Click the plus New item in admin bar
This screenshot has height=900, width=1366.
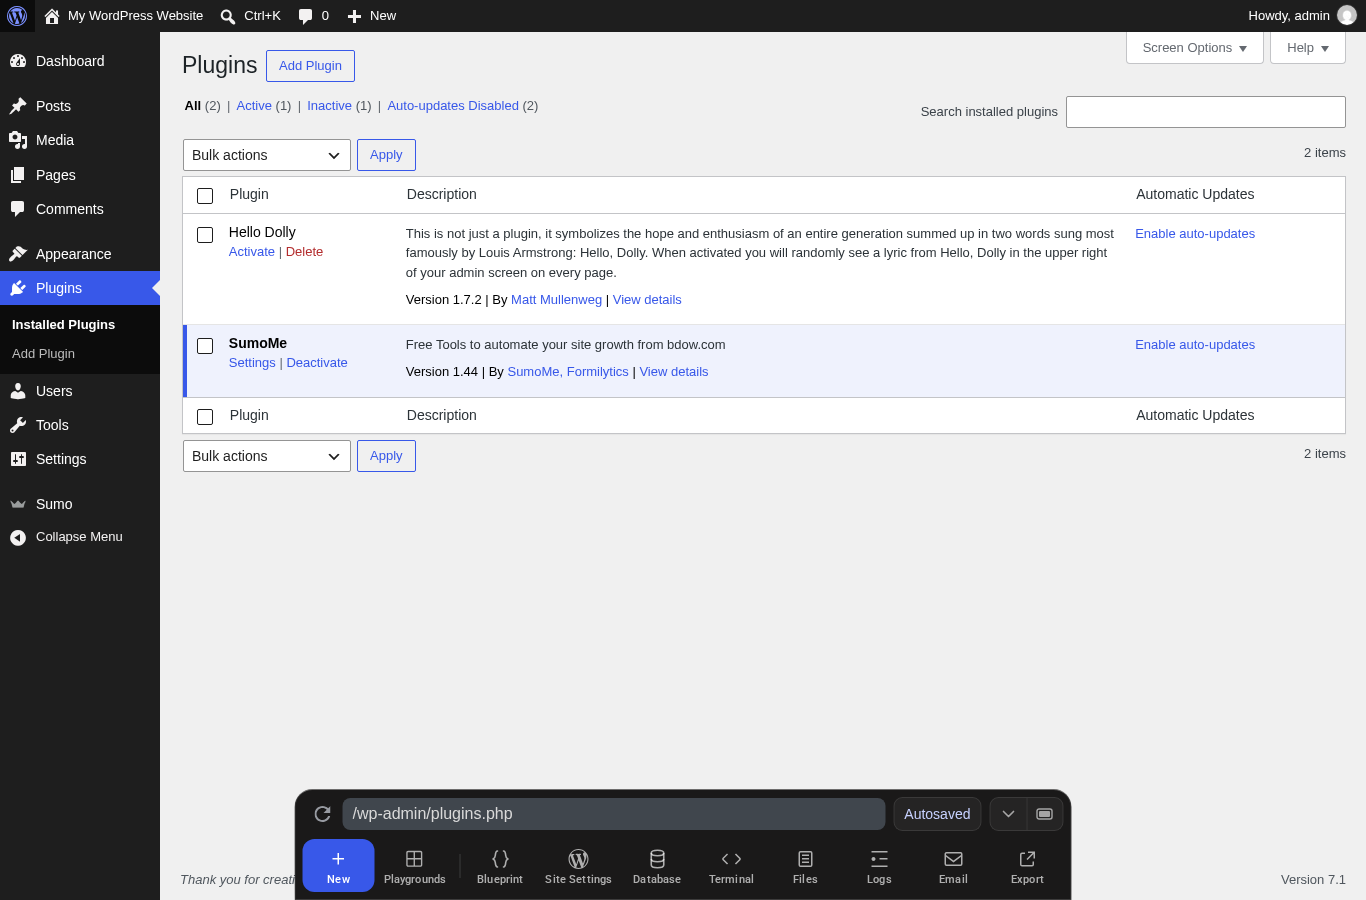pyautogui.click(x=371, y=16)
